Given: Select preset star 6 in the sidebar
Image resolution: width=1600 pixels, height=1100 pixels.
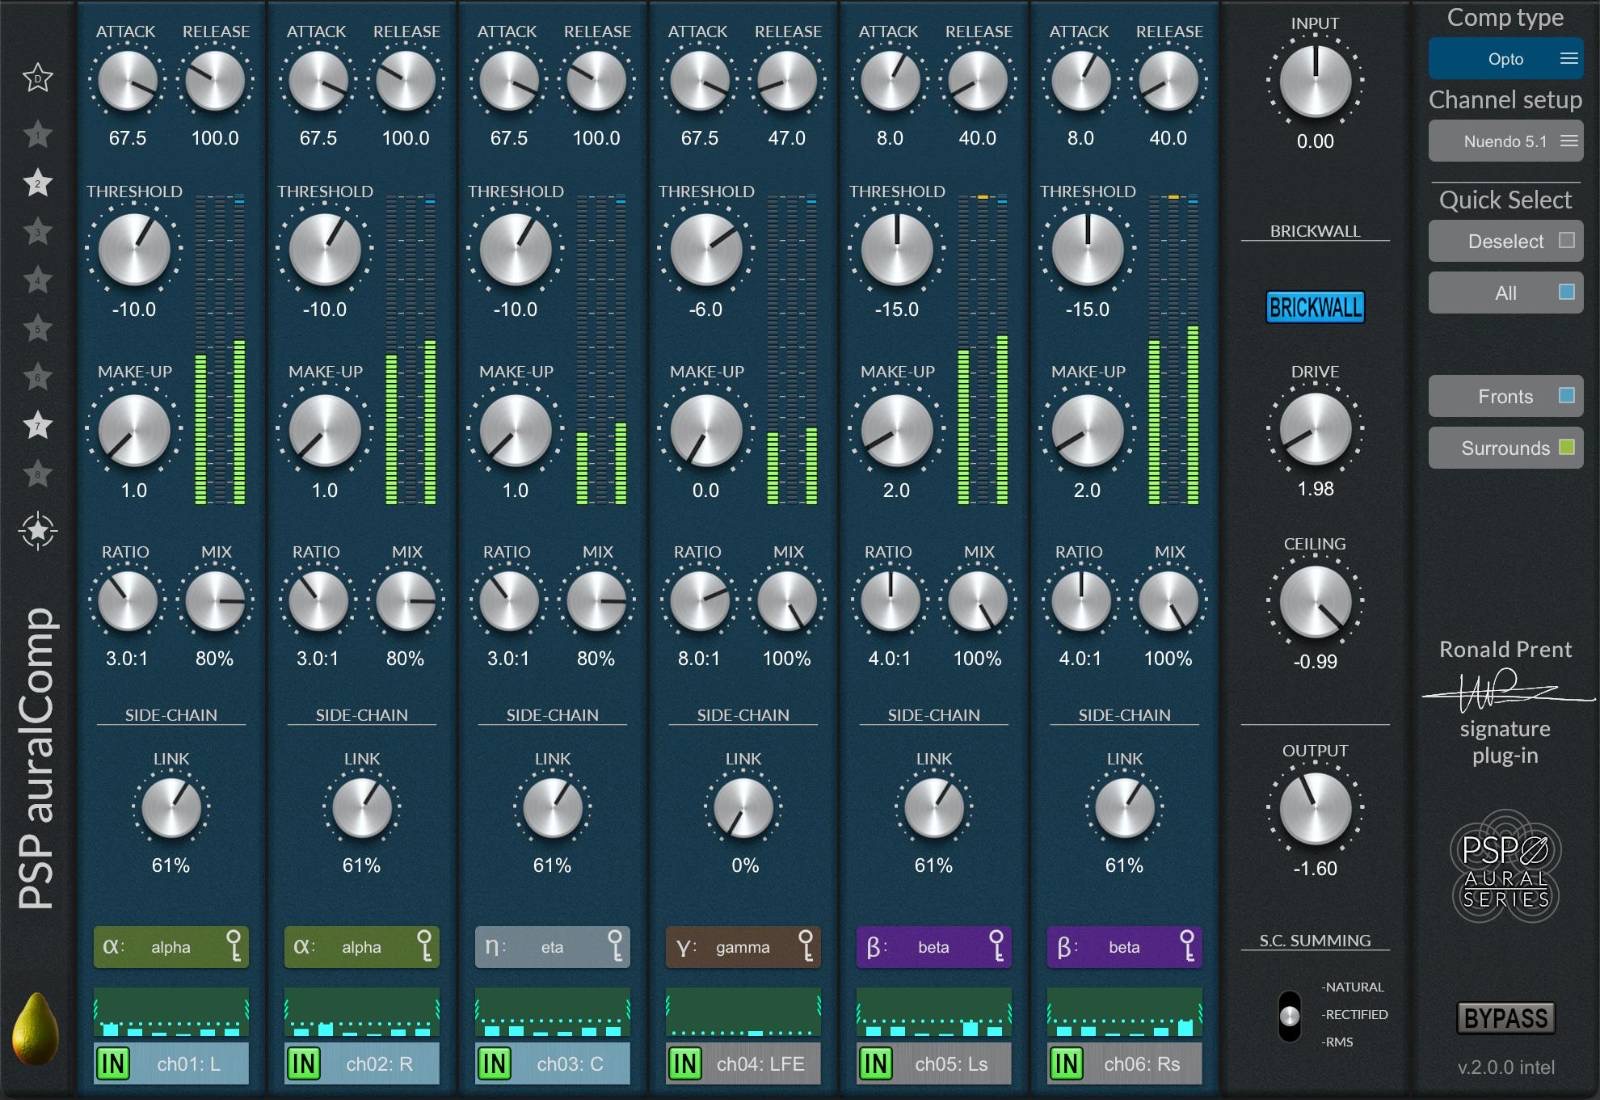Looking at the screenshot, I should click(x=38, y=377).
